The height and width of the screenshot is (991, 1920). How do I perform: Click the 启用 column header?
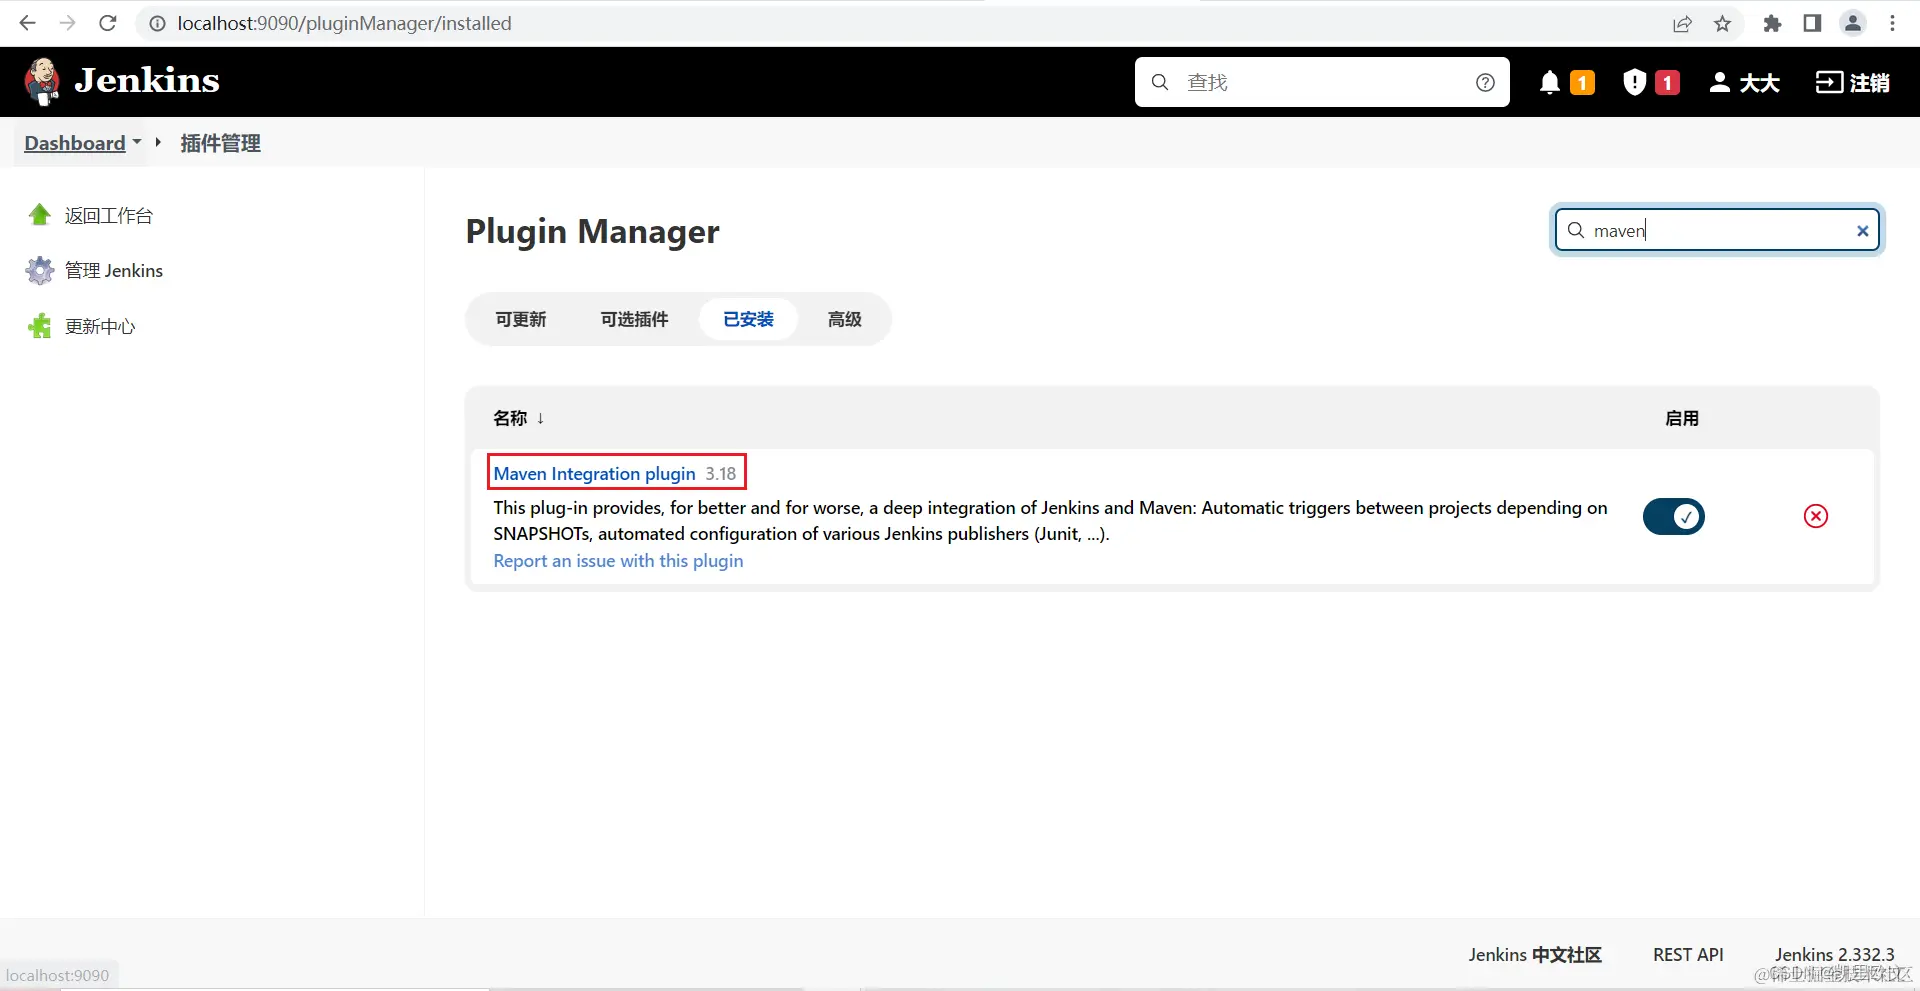pyautogui.click(x=1682, y=418)
